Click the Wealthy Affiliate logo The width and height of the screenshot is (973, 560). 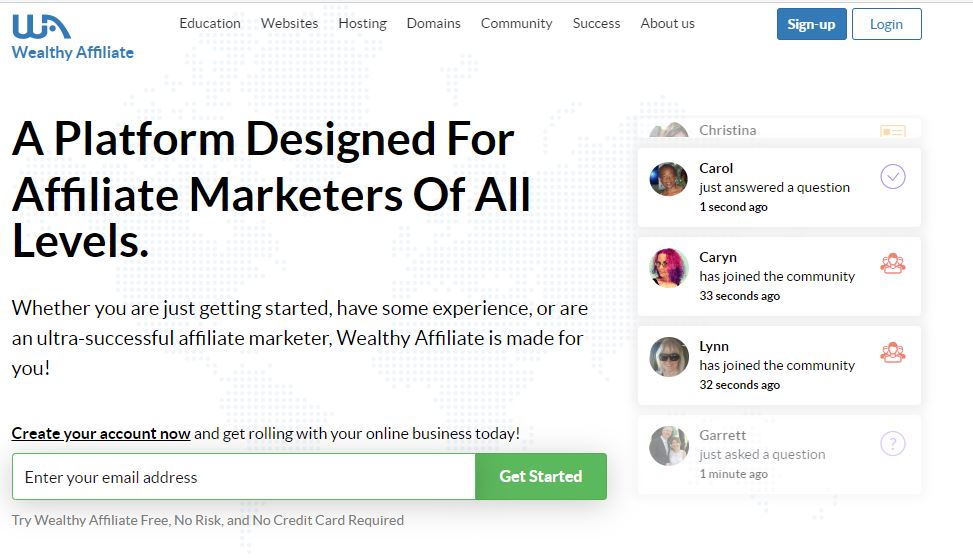pyautogui.click(x=73, y=37)
